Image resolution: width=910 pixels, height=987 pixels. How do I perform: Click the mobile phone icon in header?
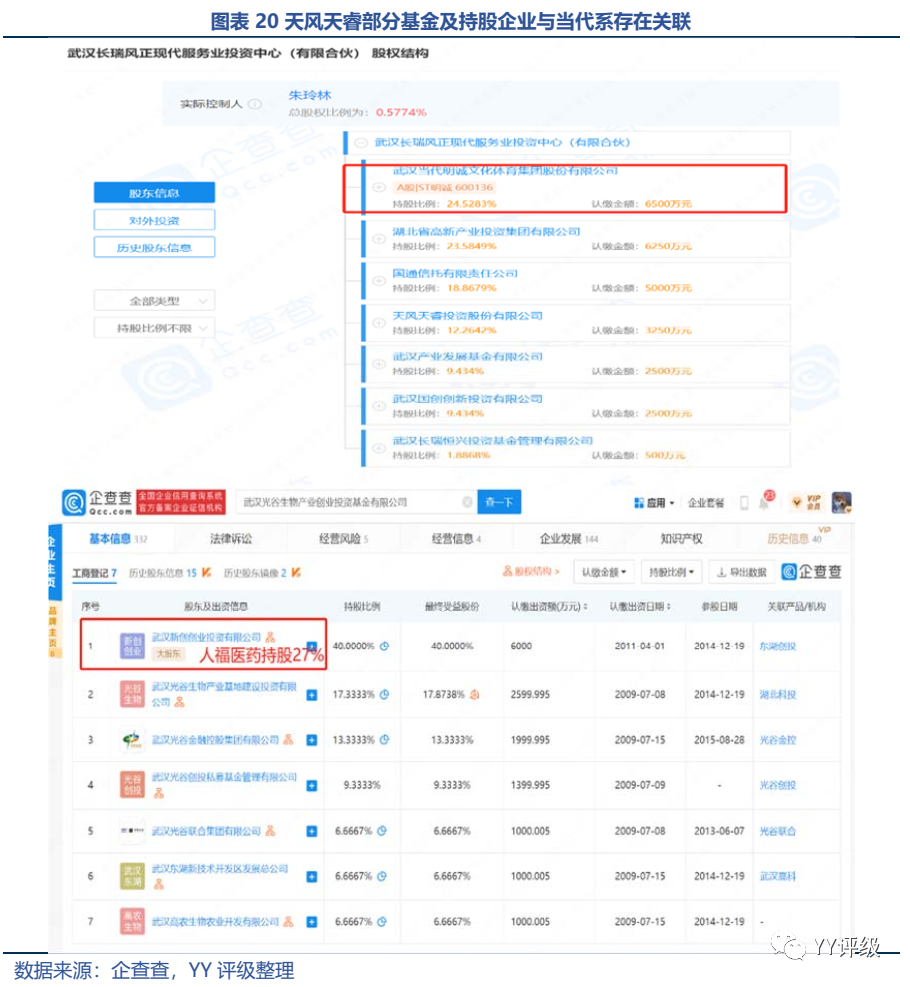point(744,502)
